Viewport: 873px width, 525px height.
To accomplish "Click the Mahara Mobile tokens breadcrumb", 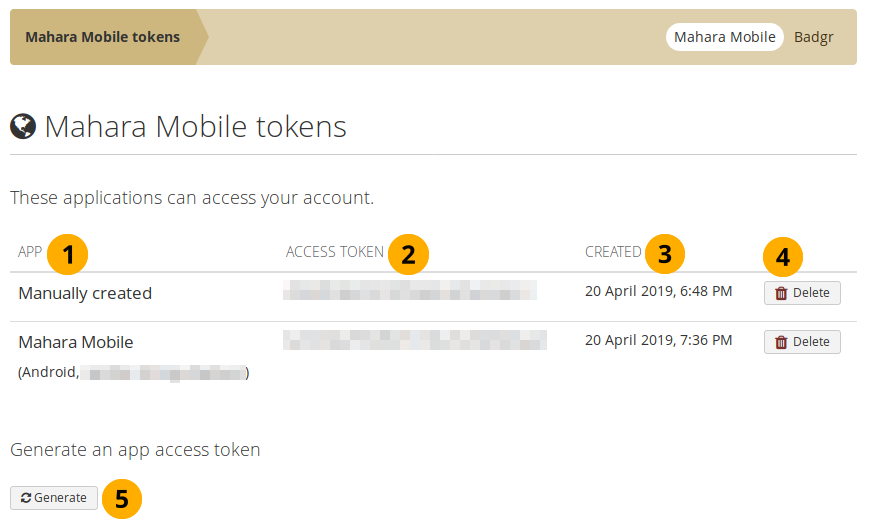I will (x=103, y=37).
